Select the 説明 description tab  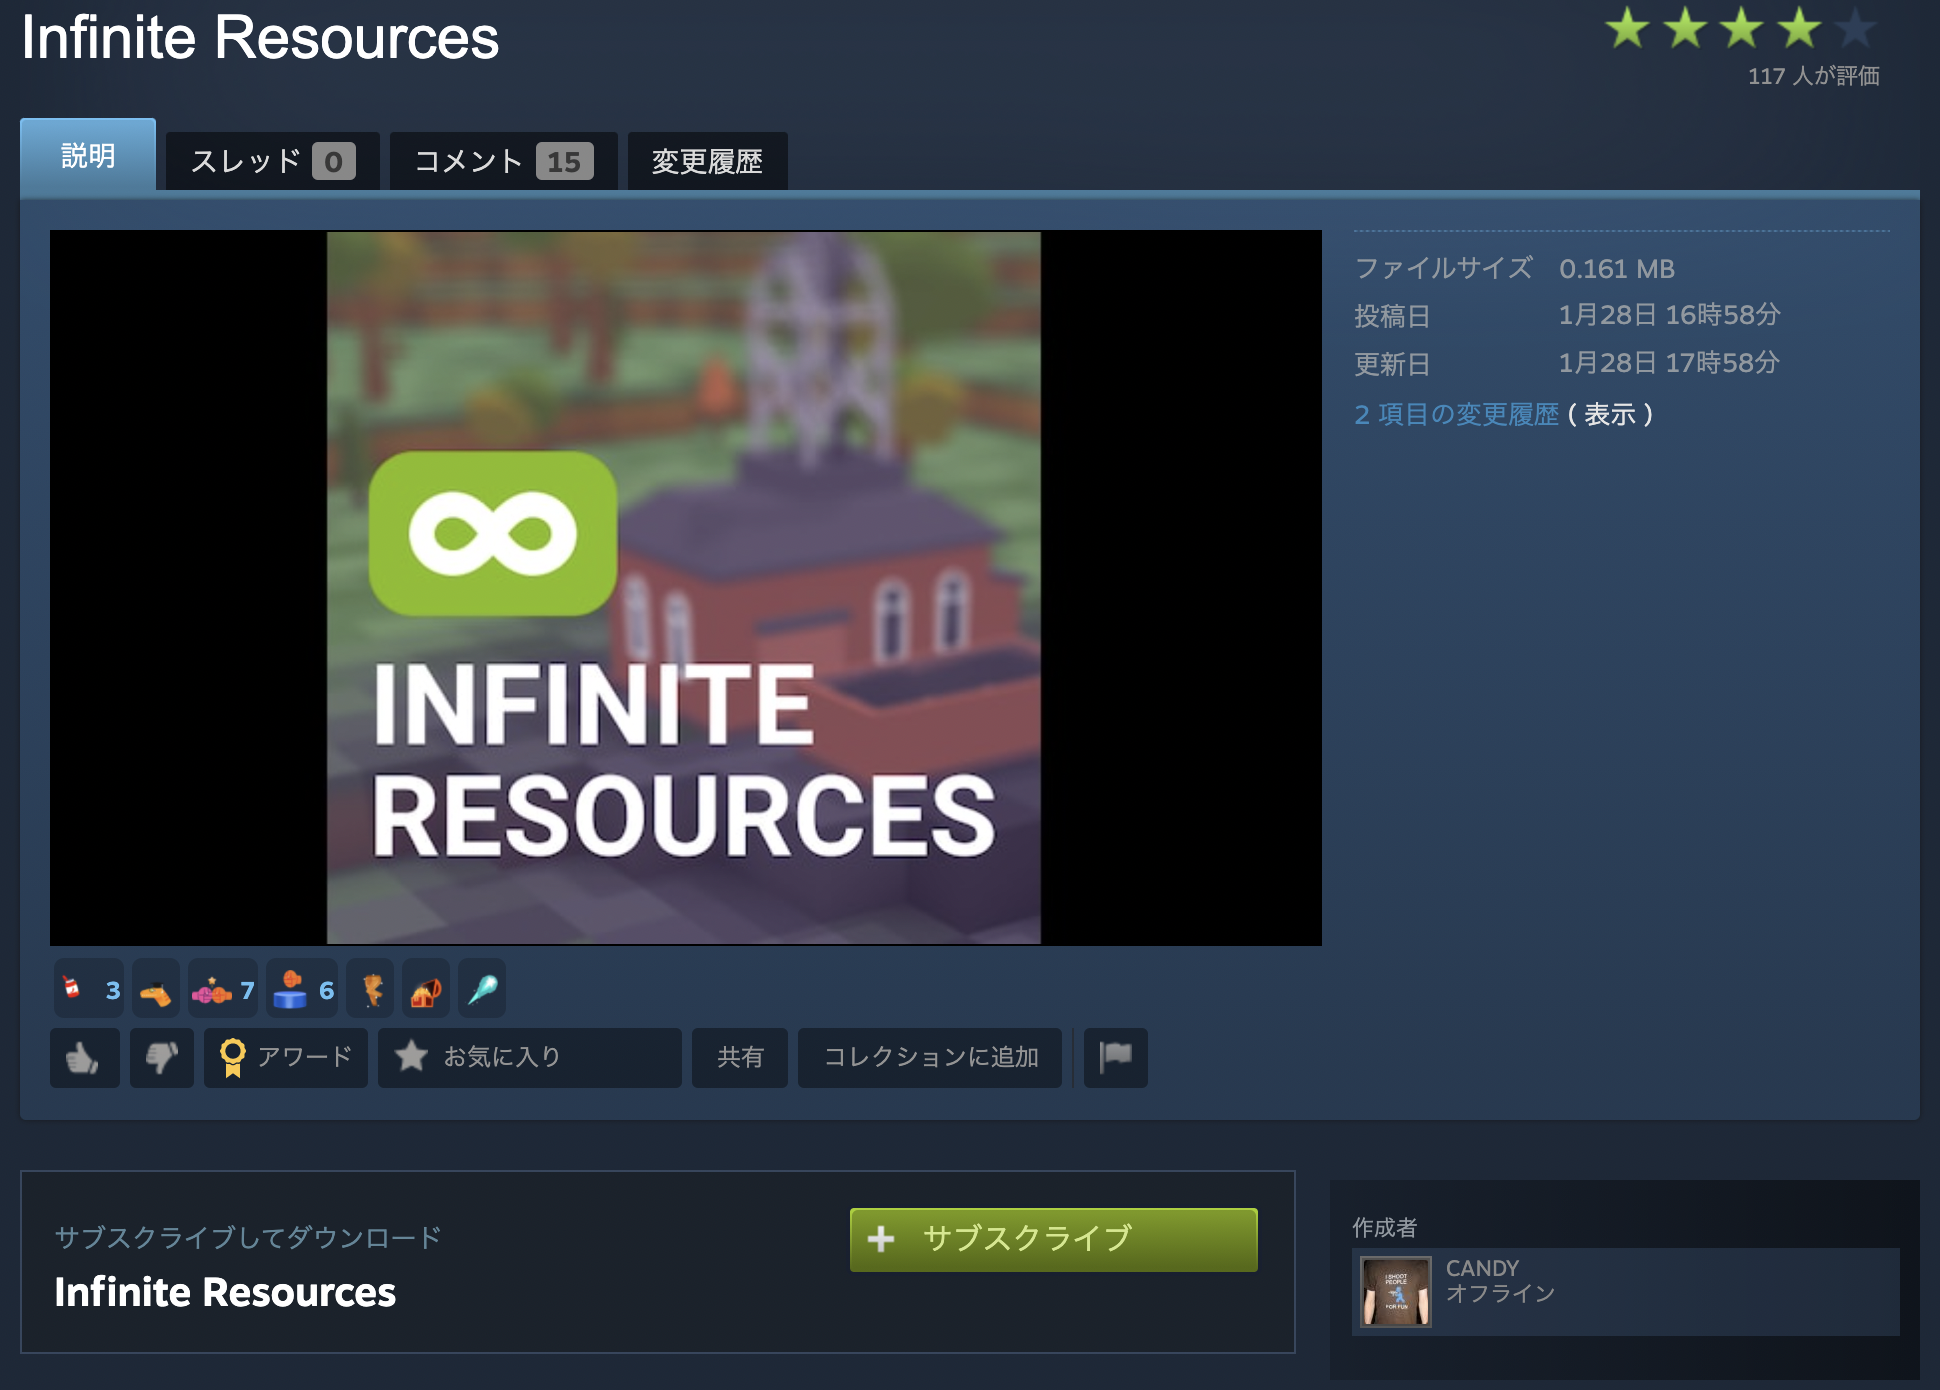(x=88, y=155)
